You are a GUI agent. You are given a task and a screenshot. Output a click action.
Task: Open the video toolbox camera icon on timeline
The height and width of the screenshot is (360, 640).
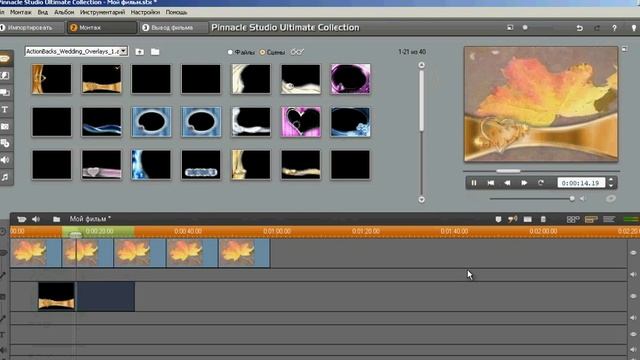point(22,219)
